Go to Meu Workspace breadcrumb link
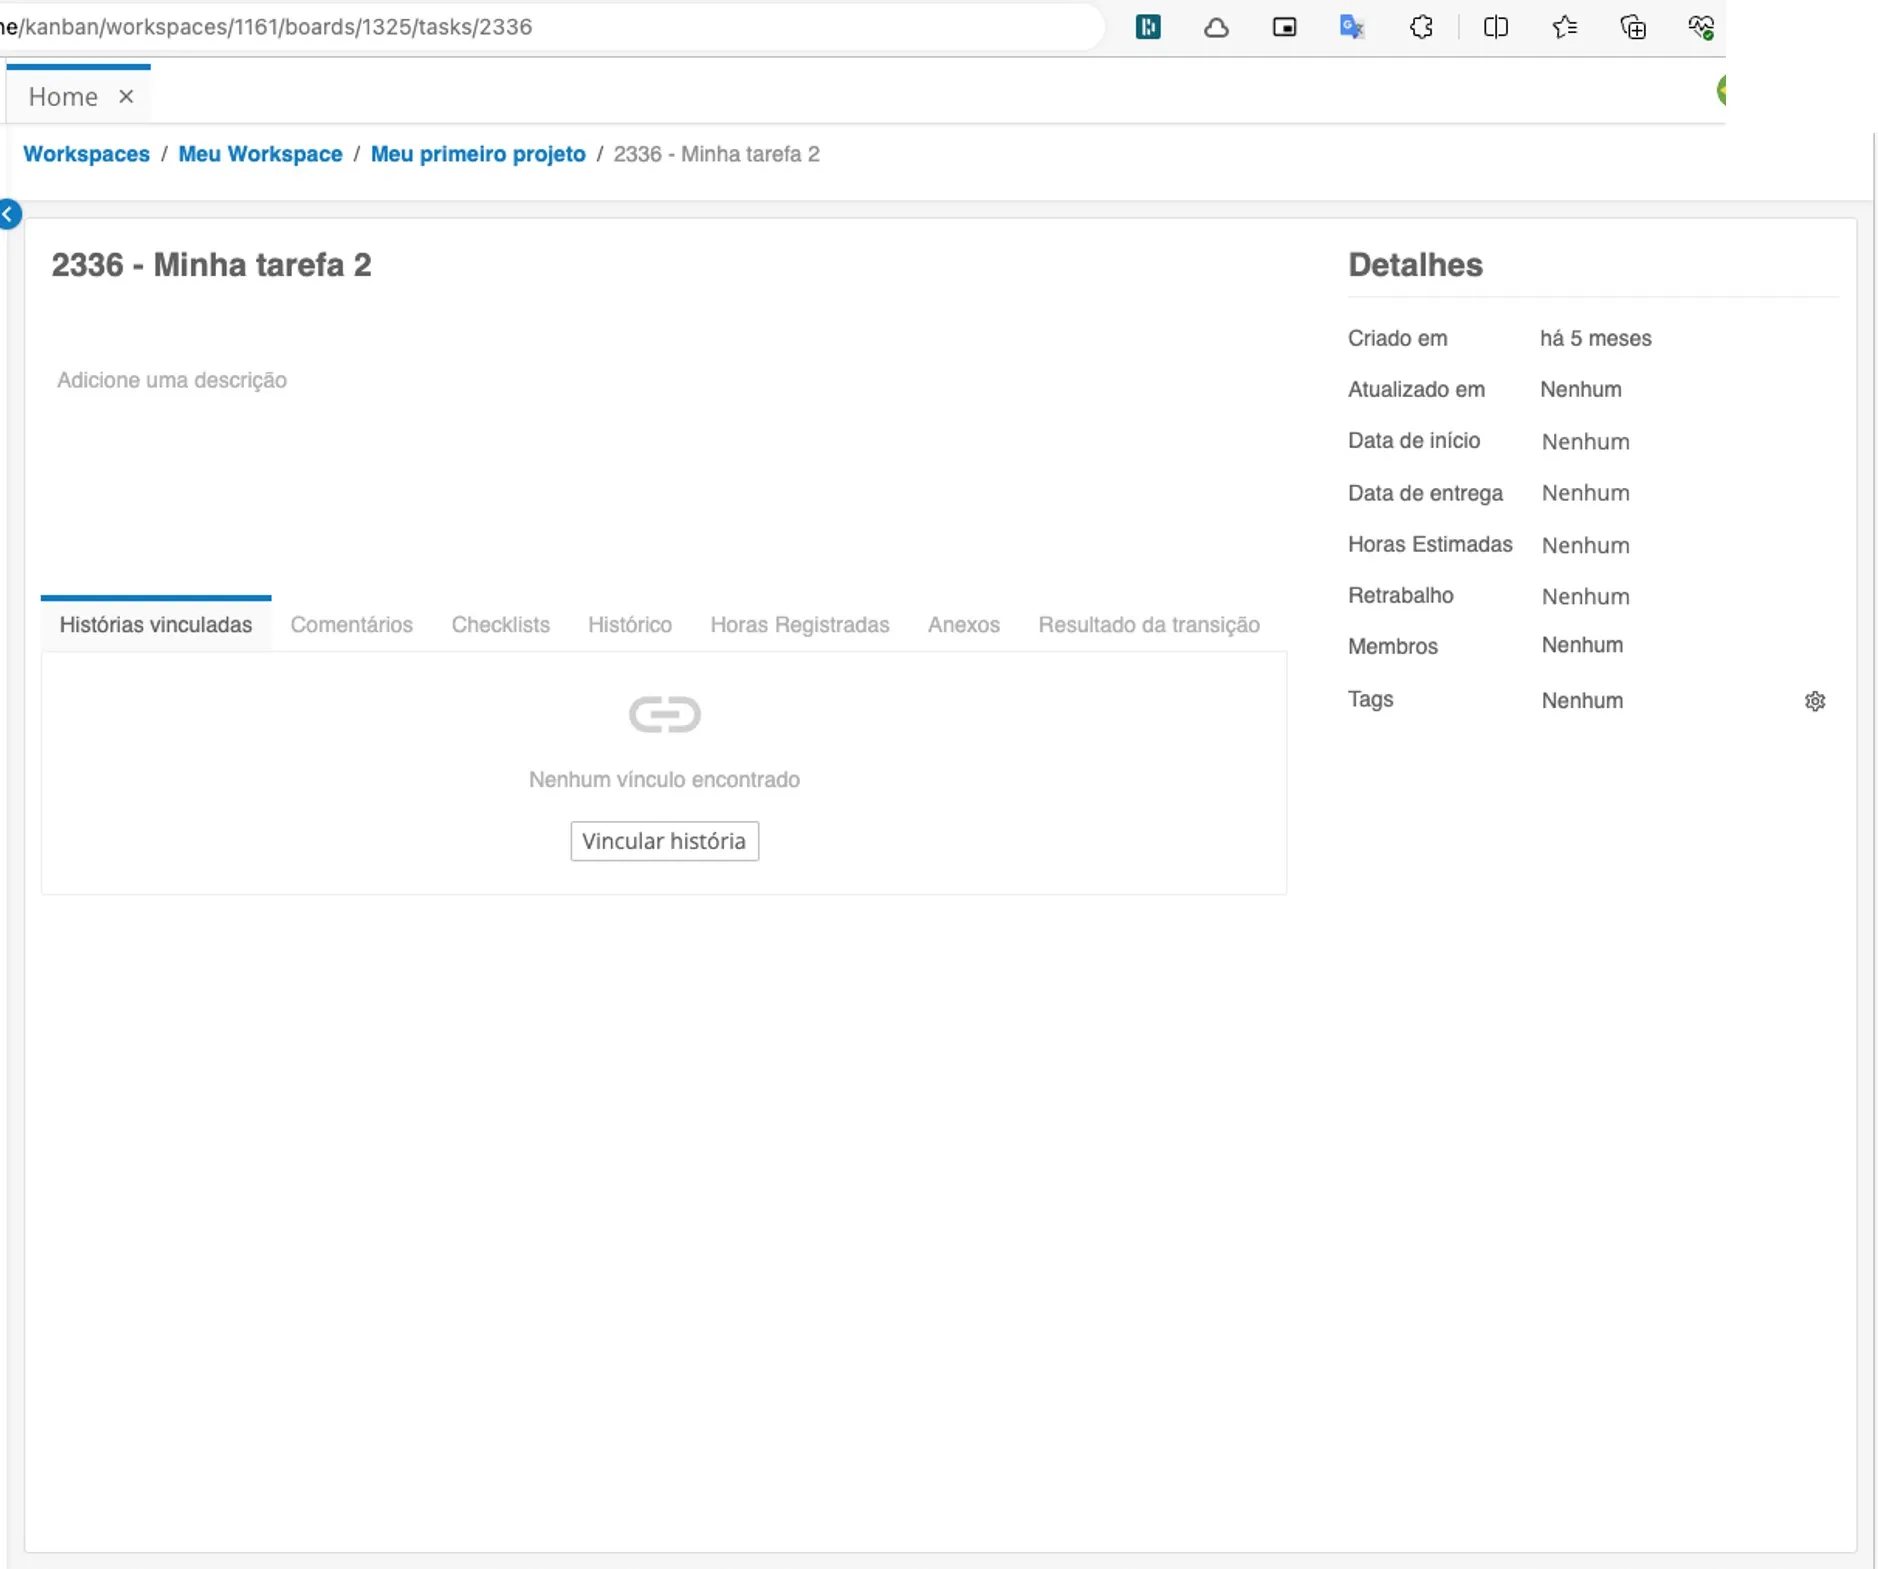1878x1569 pixels. coord(260,154)
